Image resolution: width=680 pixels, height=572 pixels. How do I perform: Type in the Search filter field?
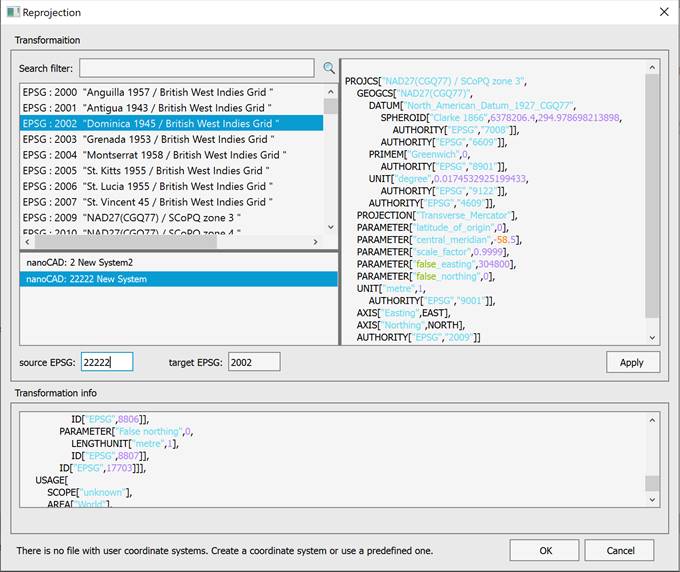click(197, 68)
